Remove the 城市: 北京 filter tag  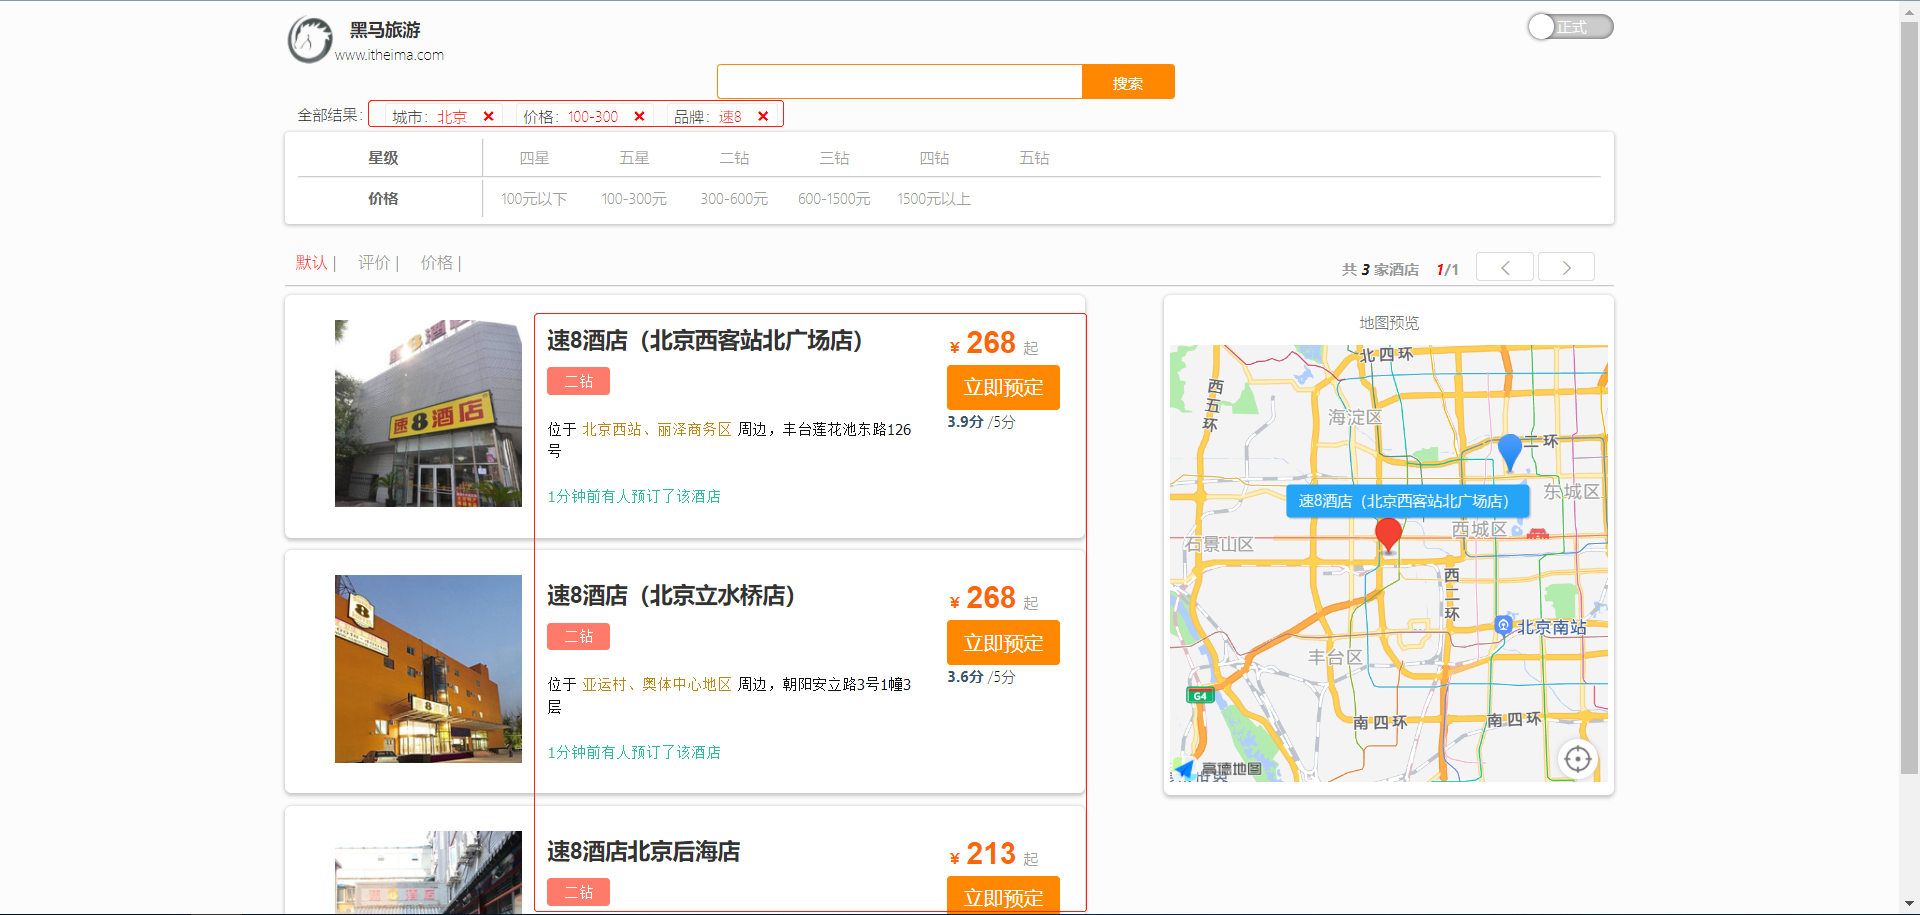click(488, 116)
